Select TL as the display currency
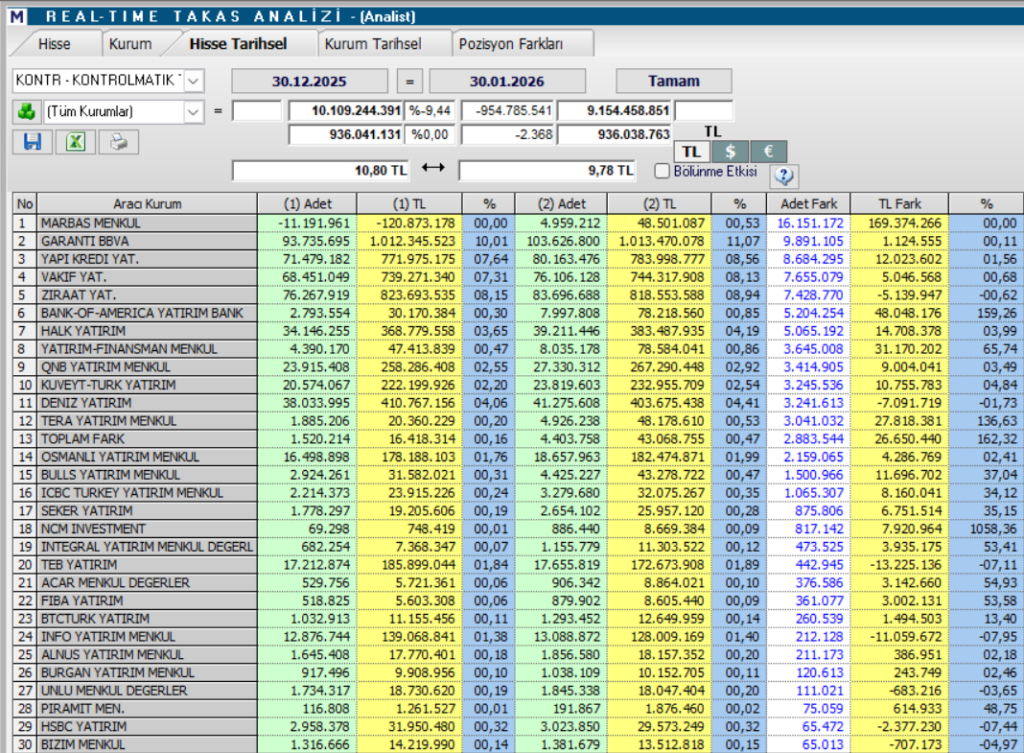 (691, 151)
